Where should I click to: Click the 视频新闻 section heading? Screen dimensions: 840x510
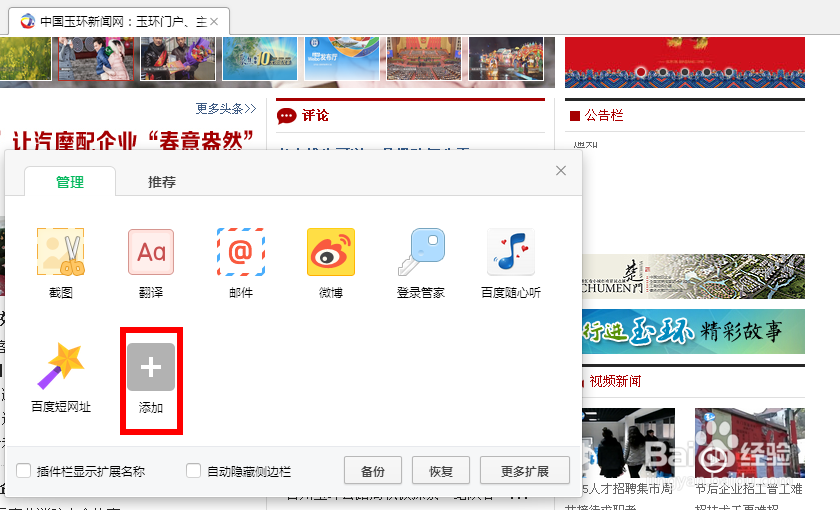click(615, 381)
